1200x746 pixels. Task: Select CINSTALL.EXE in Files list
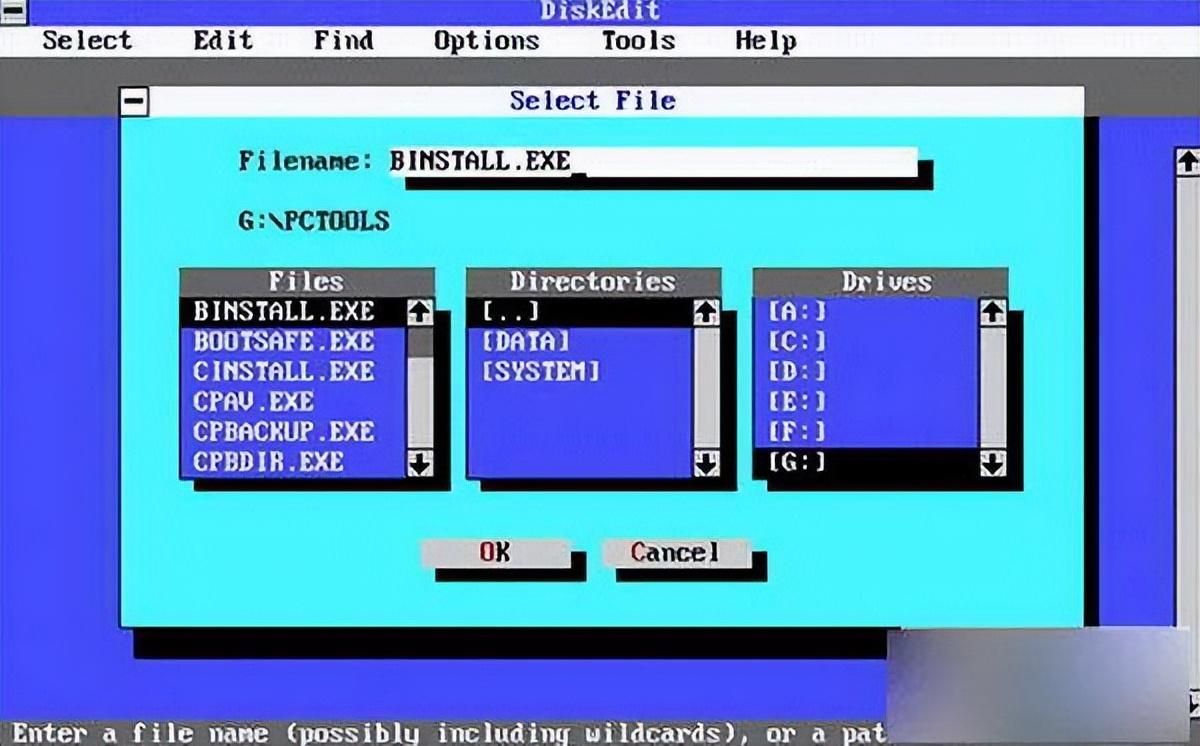tap(293, 371)
